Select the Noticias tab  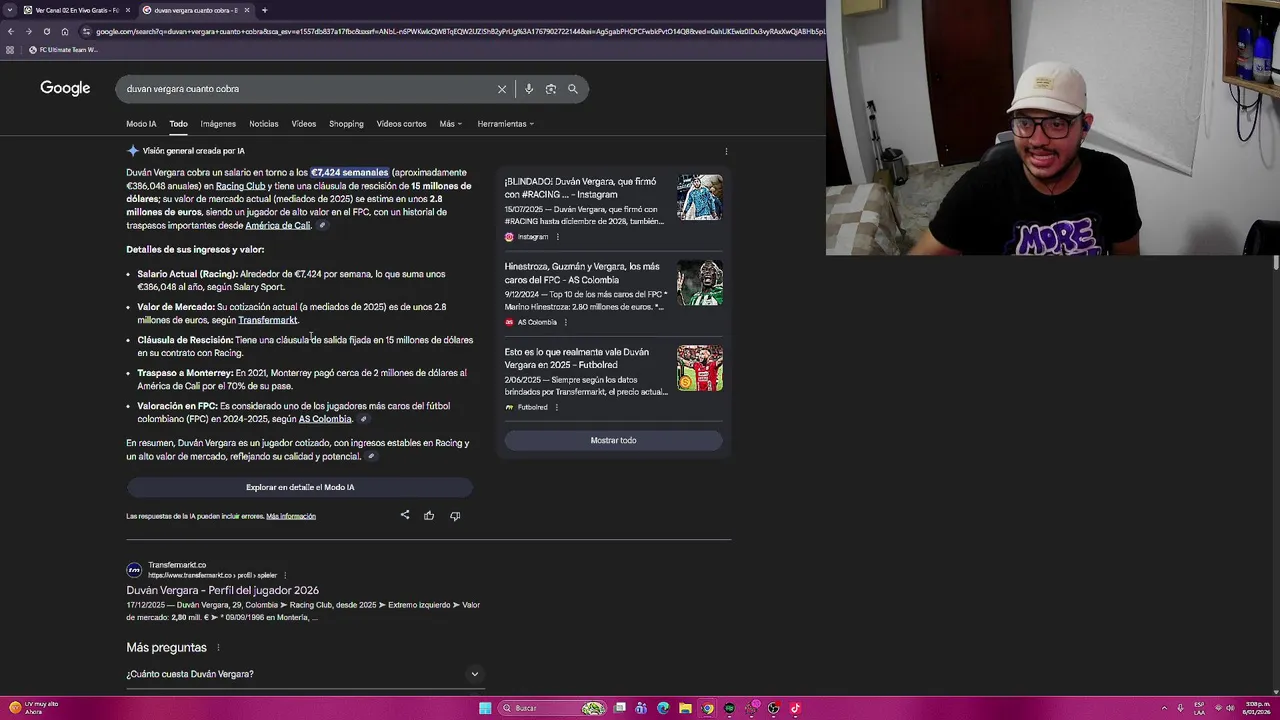tap(264, 124)
